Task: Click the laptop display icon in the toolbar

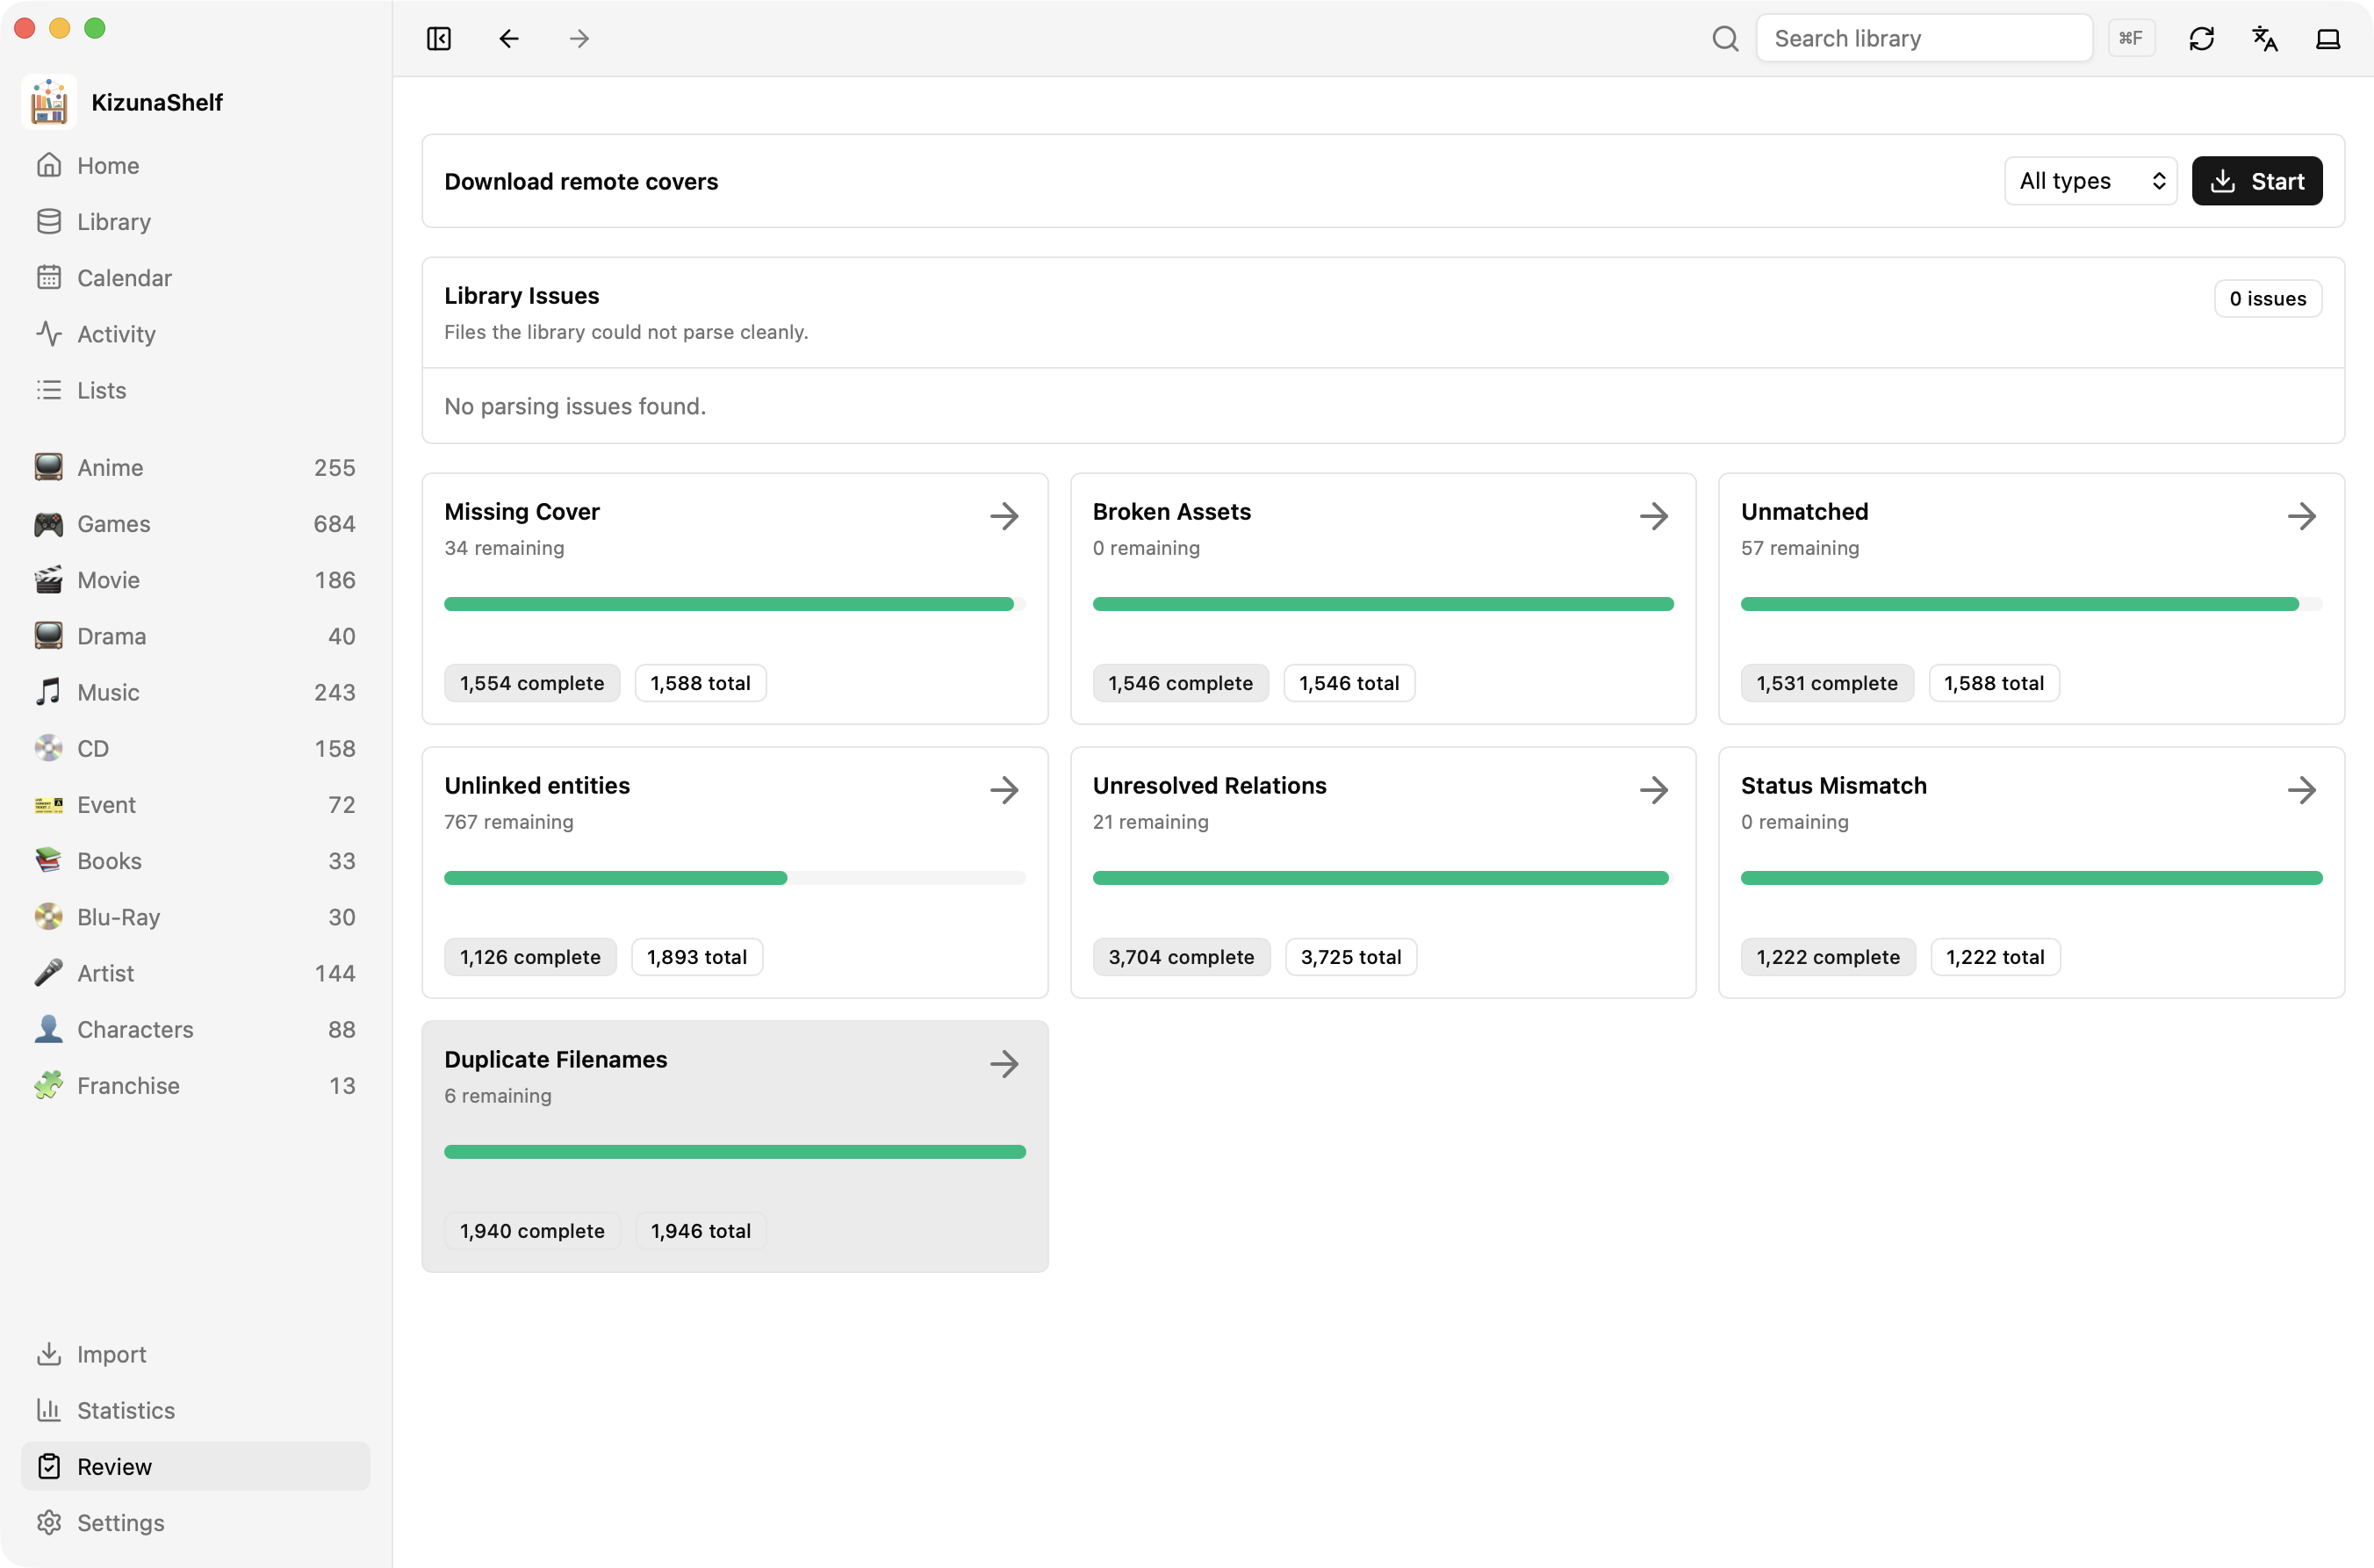Action: 2328,38
